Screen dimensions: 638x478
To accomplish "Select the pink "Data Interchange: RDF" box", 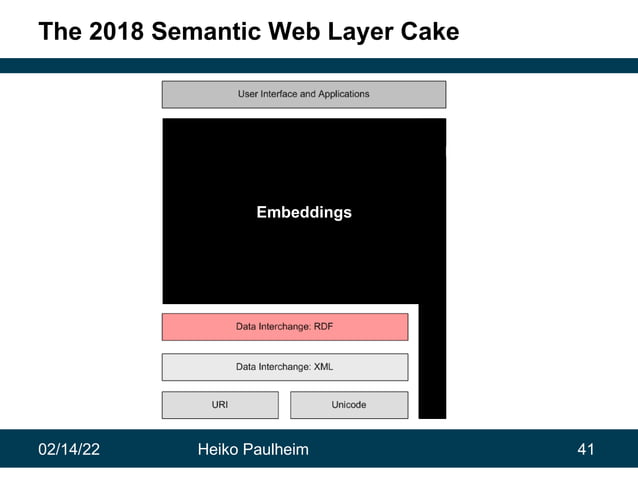I will tap(285, 327).
